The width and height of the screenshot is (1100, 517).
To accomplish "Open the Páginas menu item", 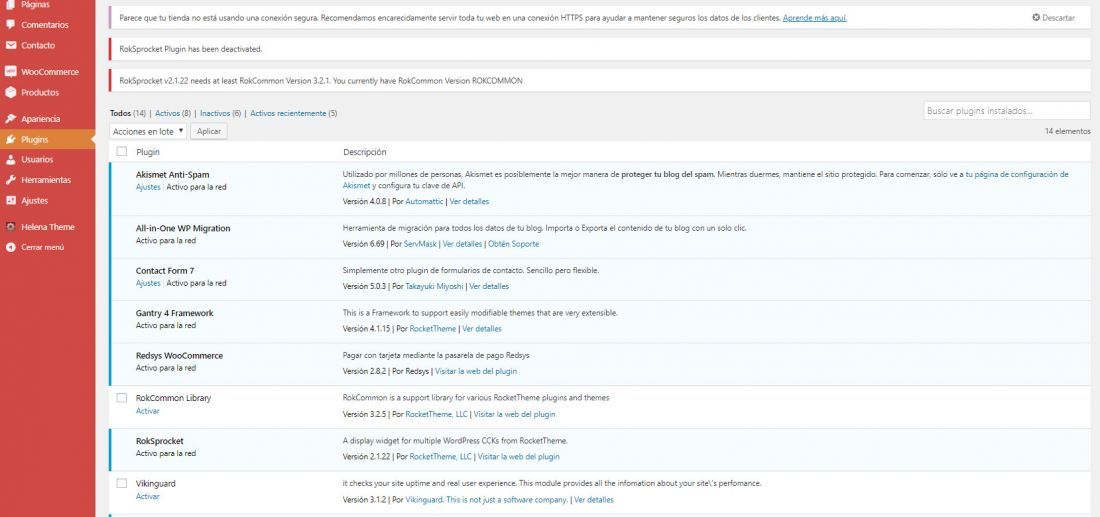I will click(x=35, y=4).
